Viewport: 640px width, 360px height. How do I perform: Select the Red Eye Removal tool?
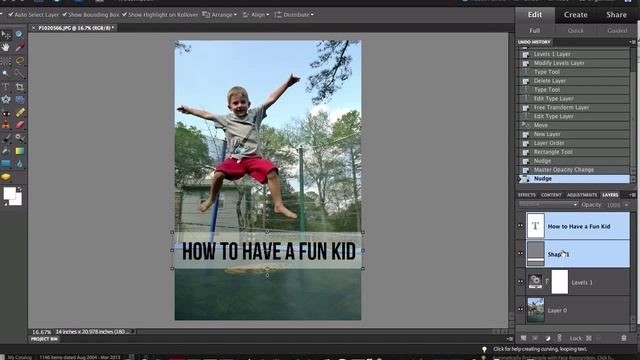(6, 113)
